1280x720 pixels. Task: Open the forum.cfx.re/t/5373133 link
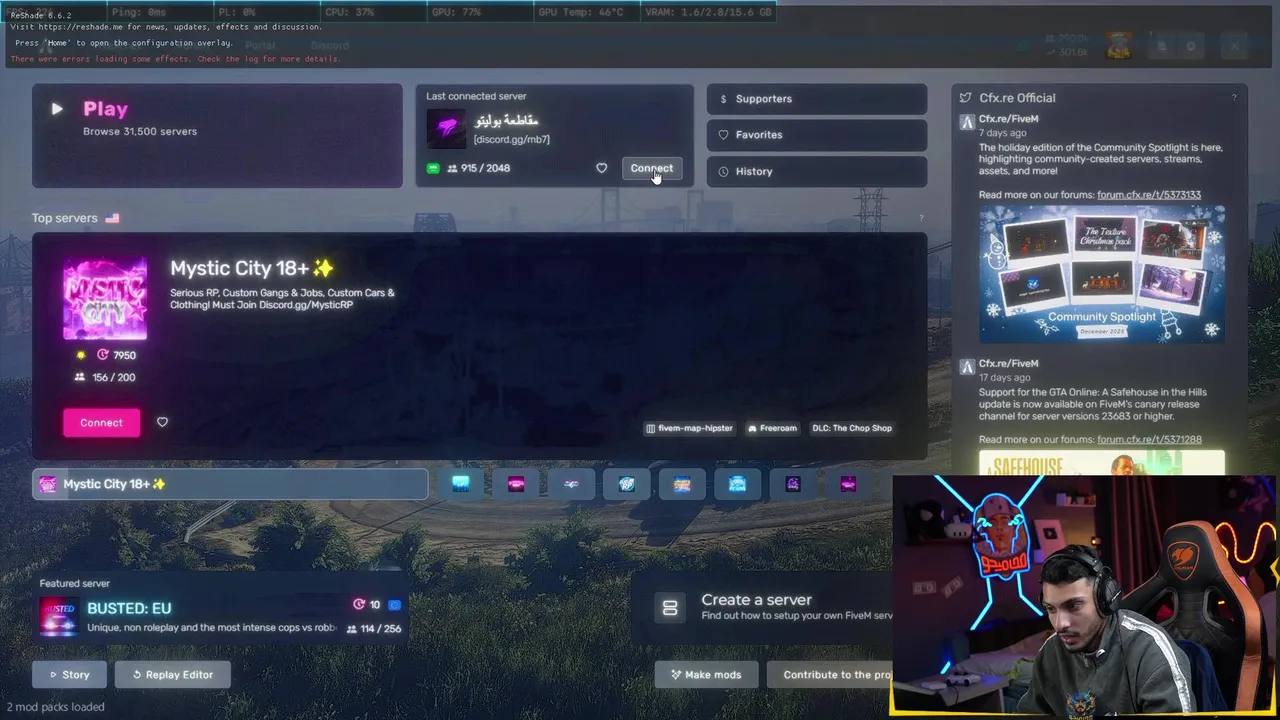(1149, 195)
